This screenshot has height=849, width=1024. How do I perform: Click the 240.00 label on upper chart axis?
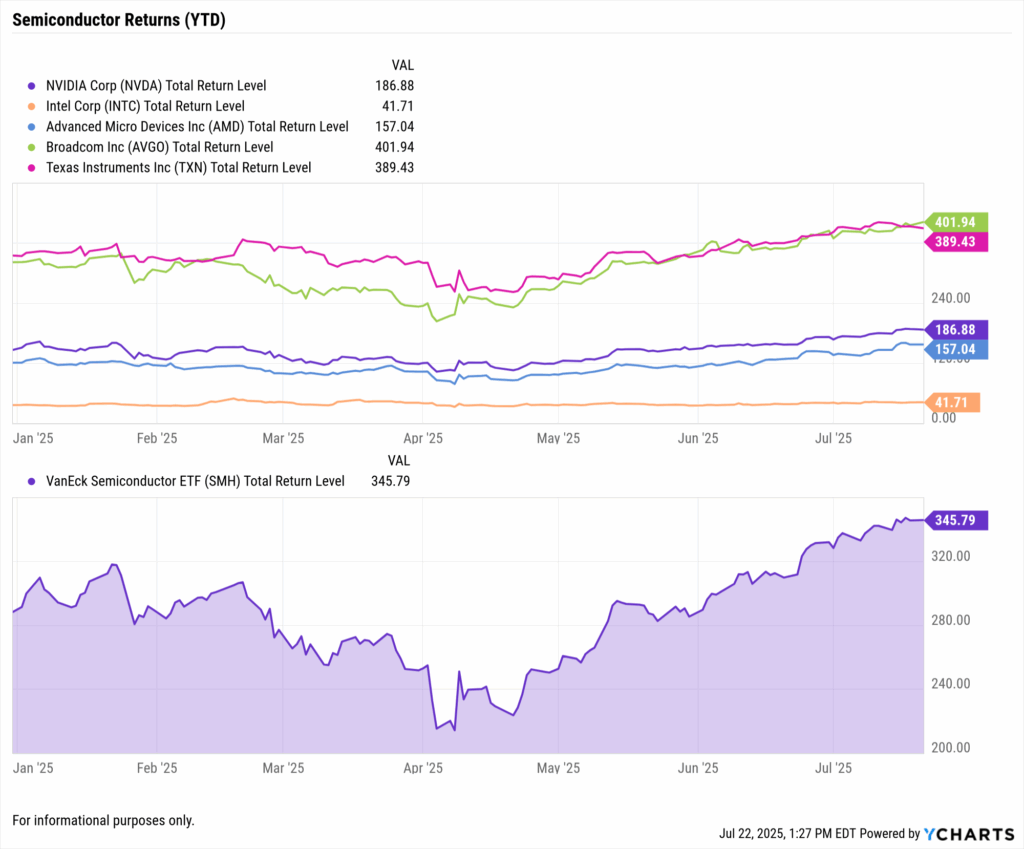click(951, 298)
